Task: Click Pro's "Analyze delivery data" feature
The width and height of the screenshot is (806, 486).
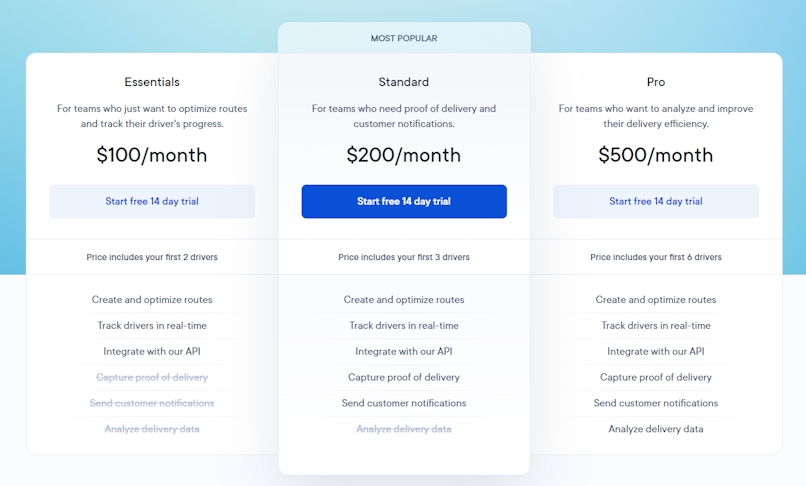Action: 656,429
